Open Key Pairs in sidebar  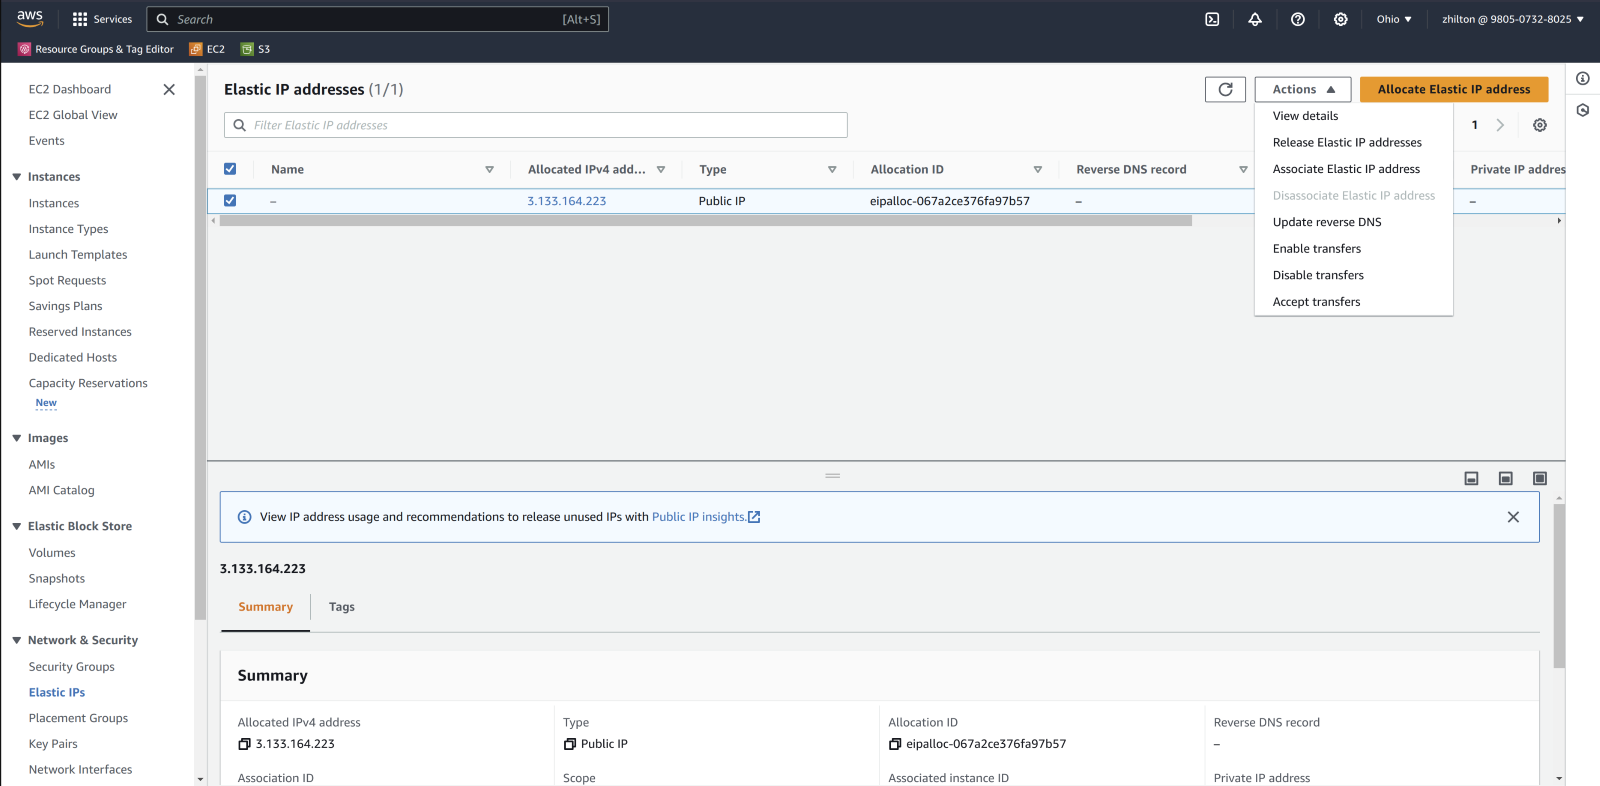point(53,744)
